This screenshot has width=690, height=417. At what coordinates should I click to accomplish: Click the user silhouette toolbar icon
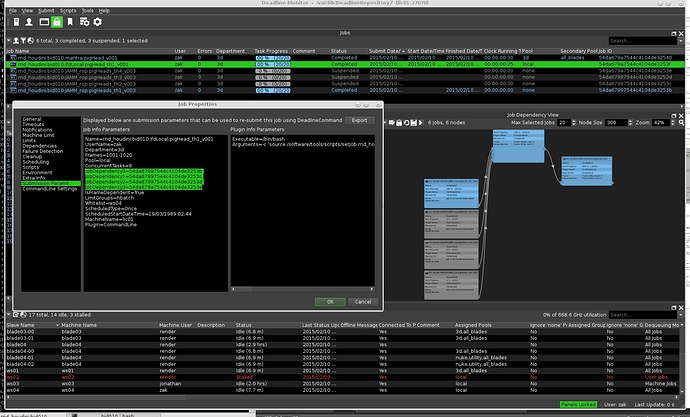[x=29, y=22]
